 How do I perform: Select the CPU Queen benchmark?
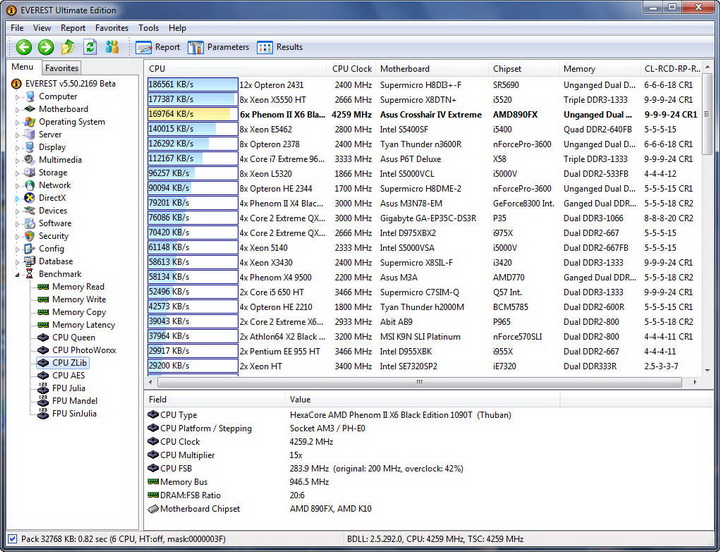tap(73, 337)
